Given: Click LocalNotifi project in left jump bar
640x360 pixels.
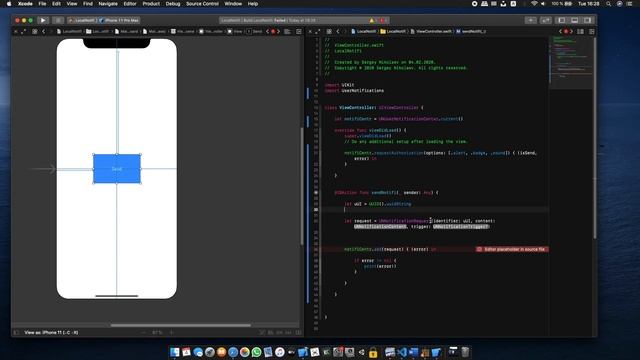Looking at the screenshot, I should (69, 31).
